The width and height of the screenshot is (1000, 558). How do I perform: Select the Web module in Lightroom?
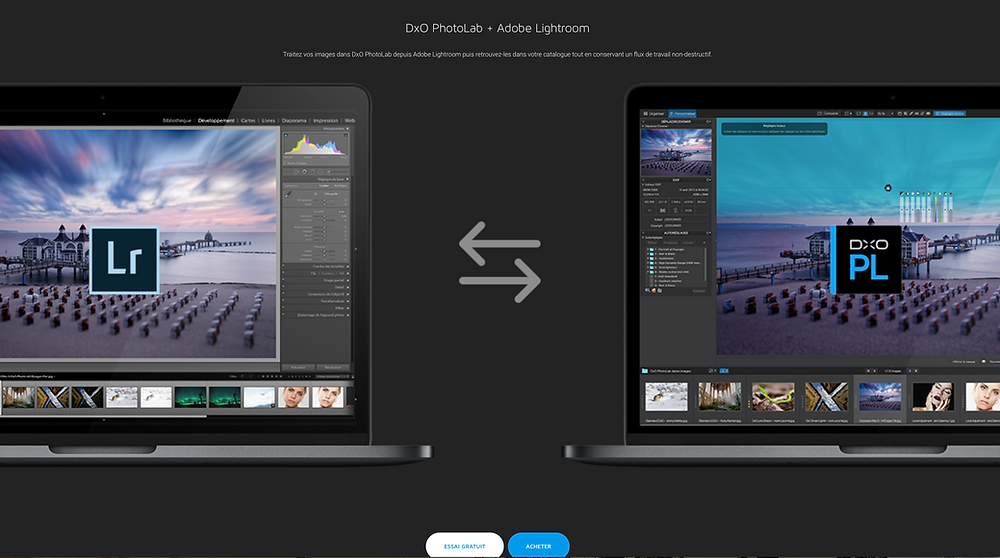click(x=349, y=121)
